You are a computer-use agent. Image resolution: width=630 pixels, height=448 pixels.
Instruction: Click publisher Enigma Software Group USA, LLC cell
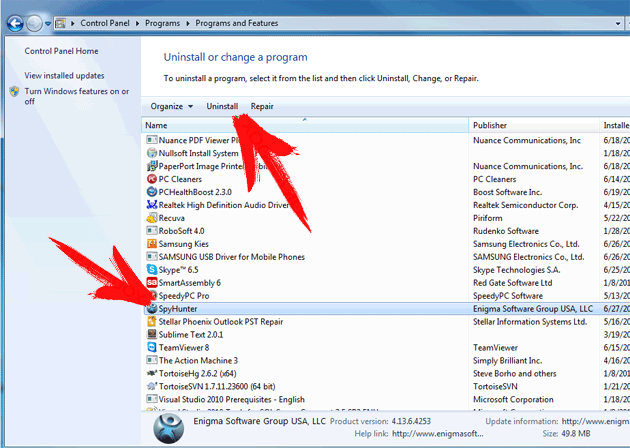(533, 309)
